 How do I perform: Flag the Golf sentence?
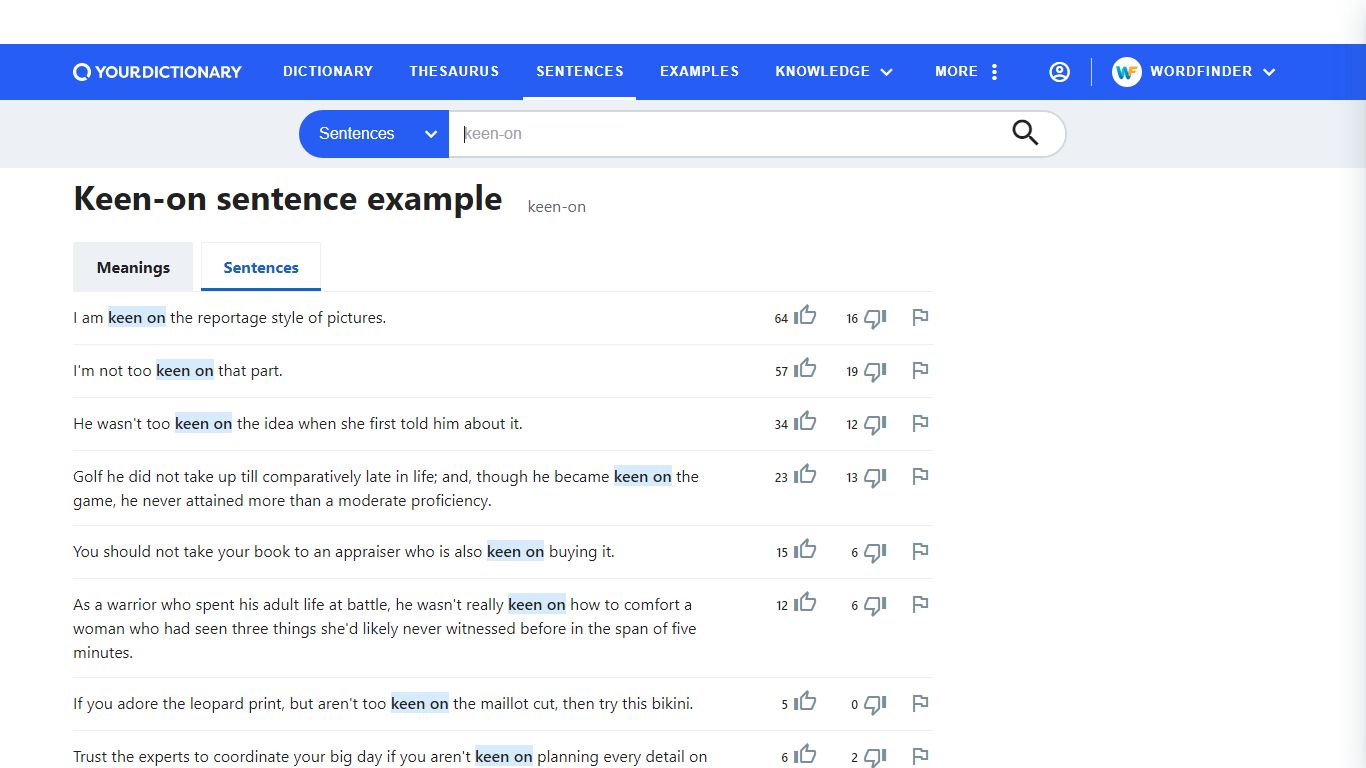click(920, 477)
